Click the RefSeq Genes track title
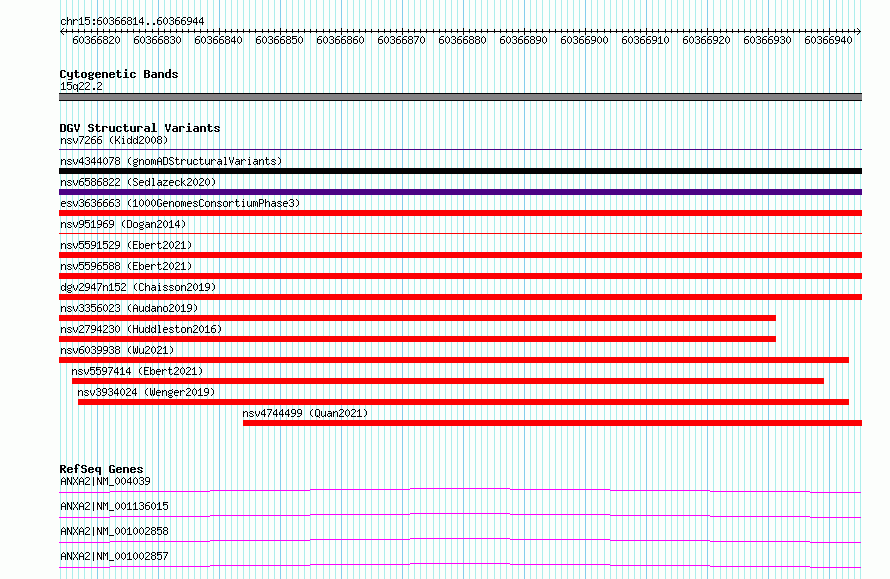The image size is (890, 579). click(x=102, y=469)
